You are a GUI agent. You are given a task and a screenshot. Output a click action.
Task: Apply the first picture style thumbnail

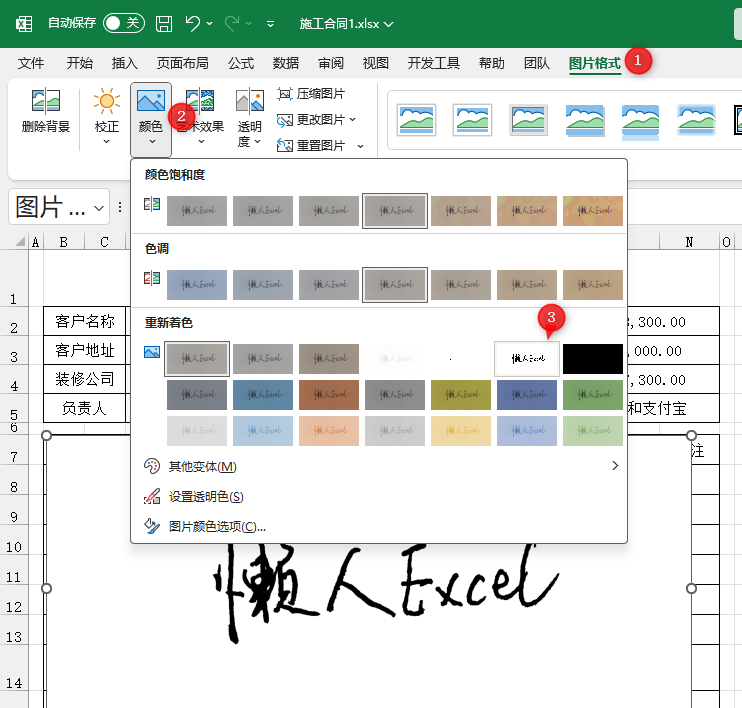coord(416,120)
